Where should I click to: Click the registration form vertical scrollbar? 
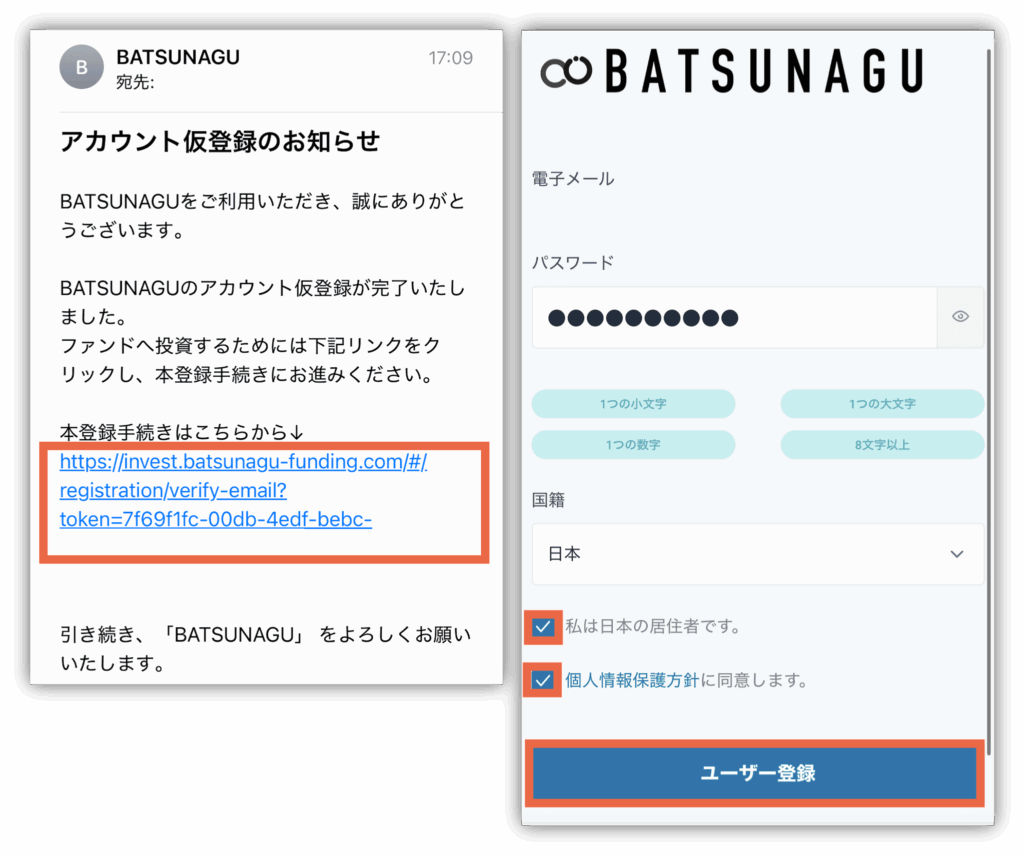[989, 400]
